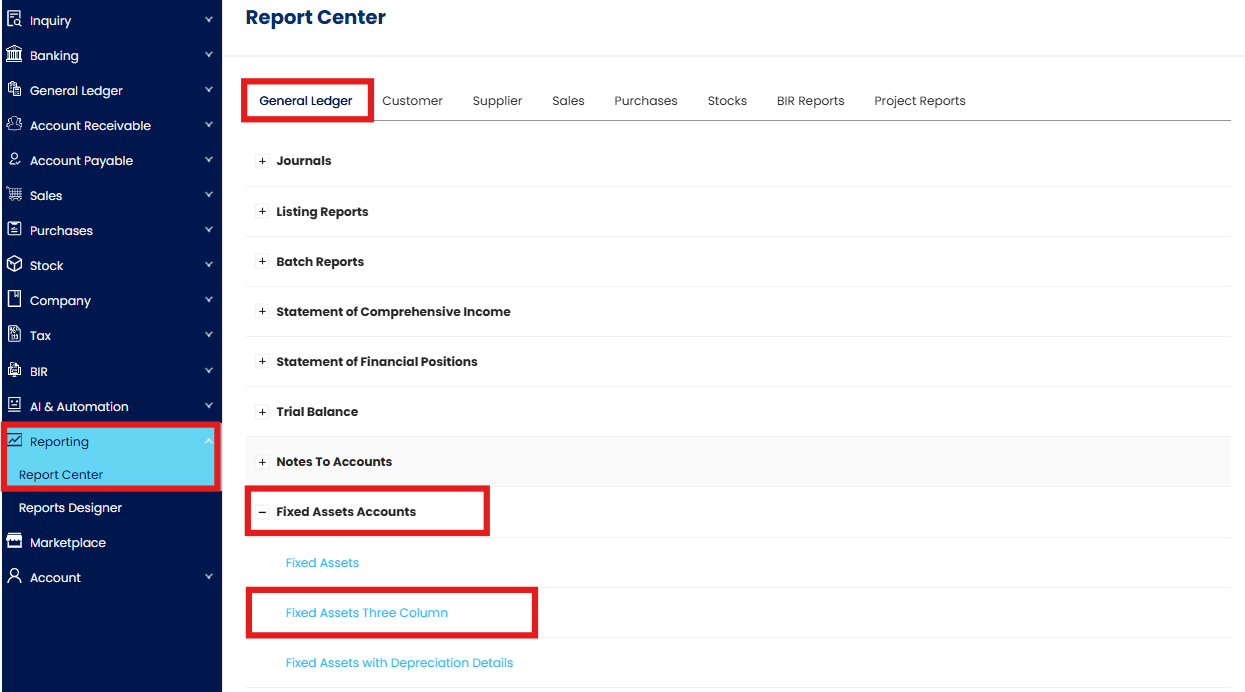Expand the General Ledger sidebar chevron
Screen dimensions: 1245x692
208,89
